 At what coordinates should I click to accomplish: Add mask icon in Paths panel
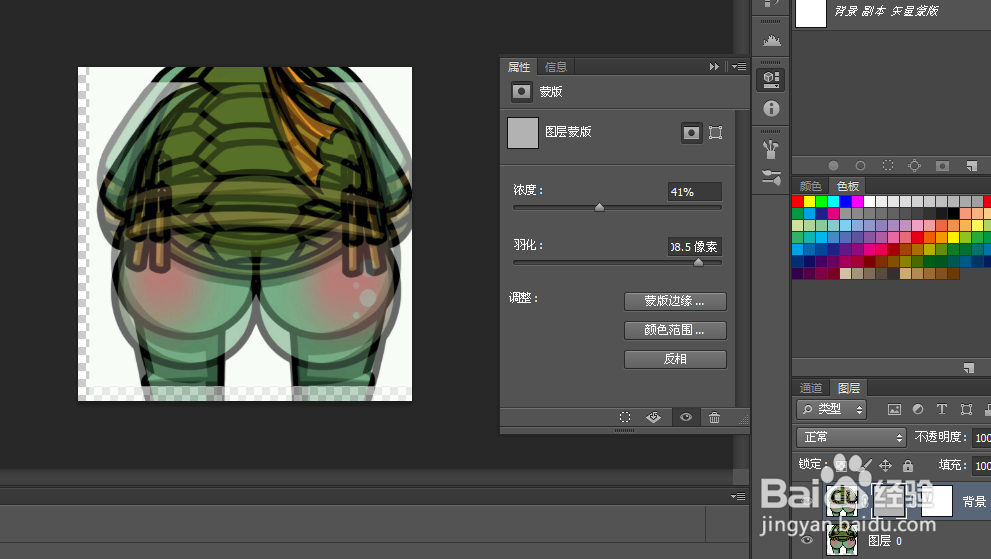[x=942, y=166]
